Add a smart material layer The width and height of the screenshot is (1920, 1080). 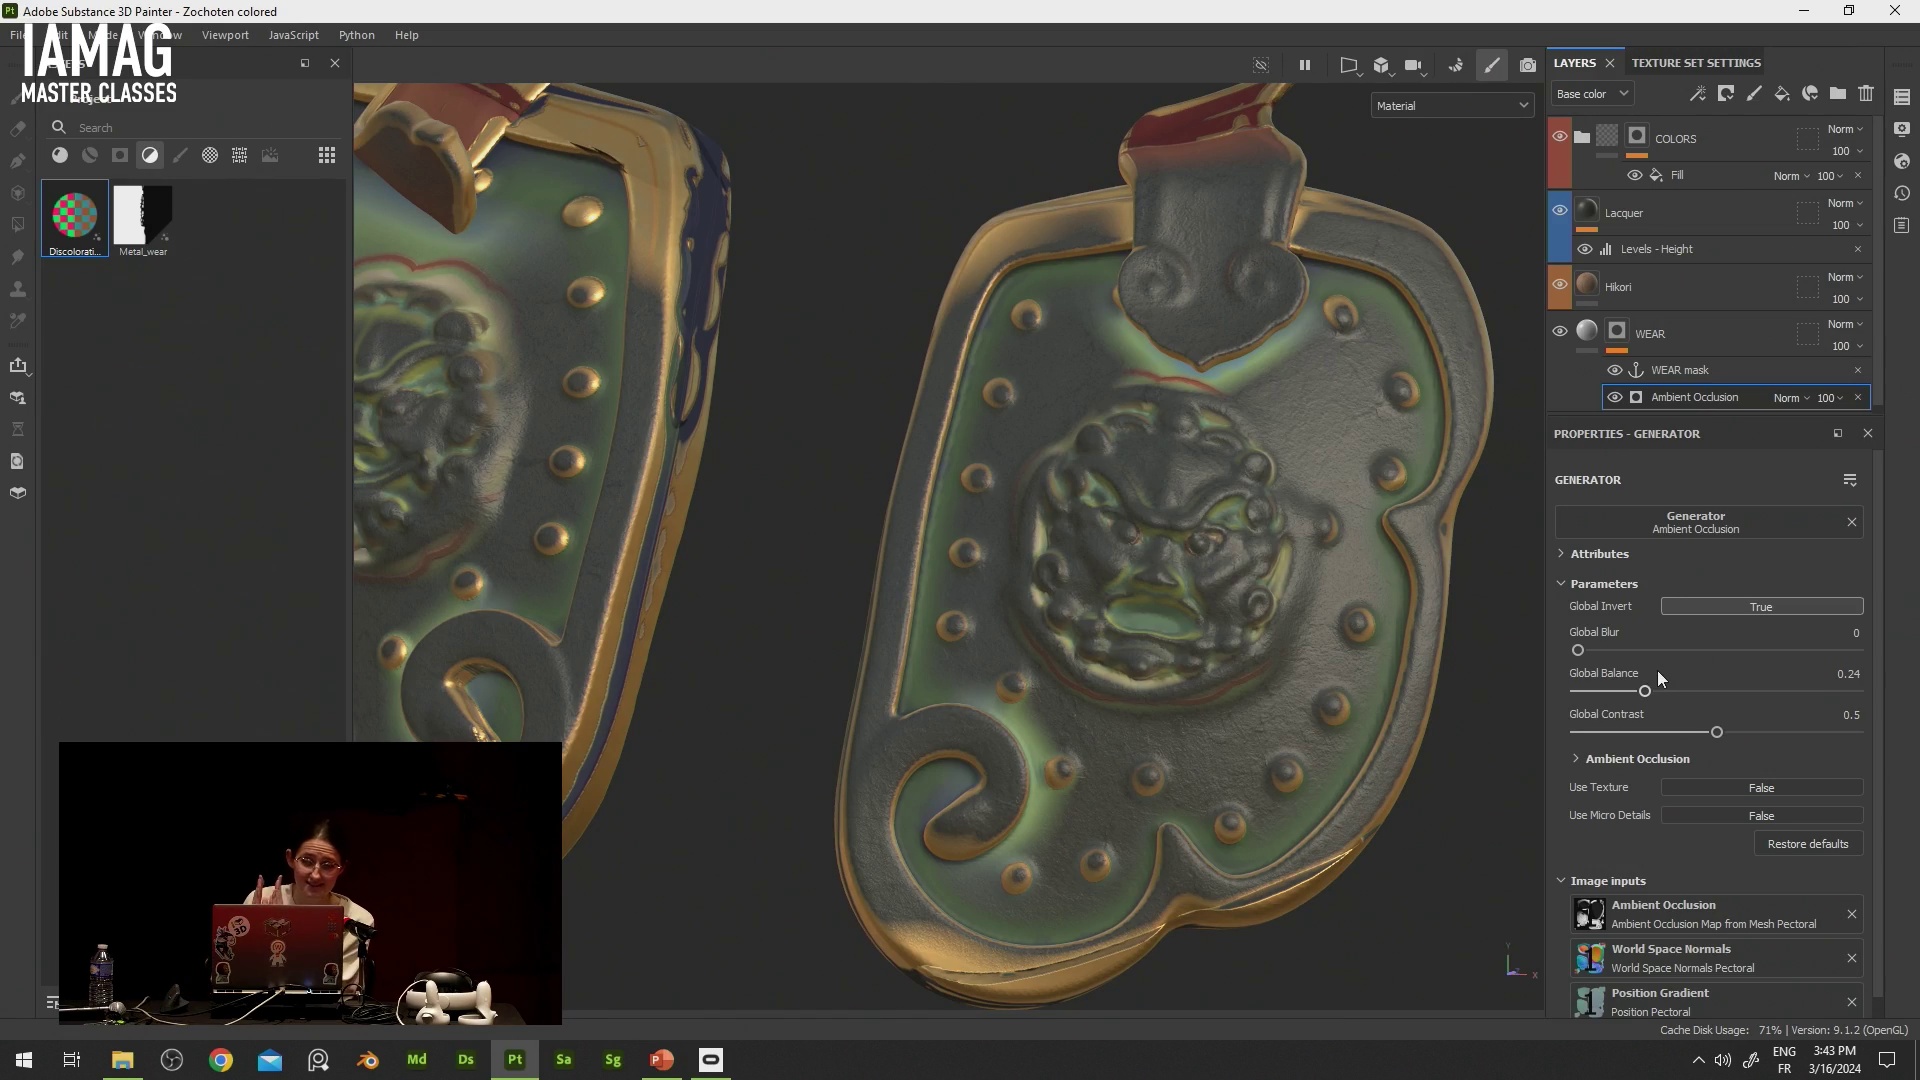(1810, 94)
